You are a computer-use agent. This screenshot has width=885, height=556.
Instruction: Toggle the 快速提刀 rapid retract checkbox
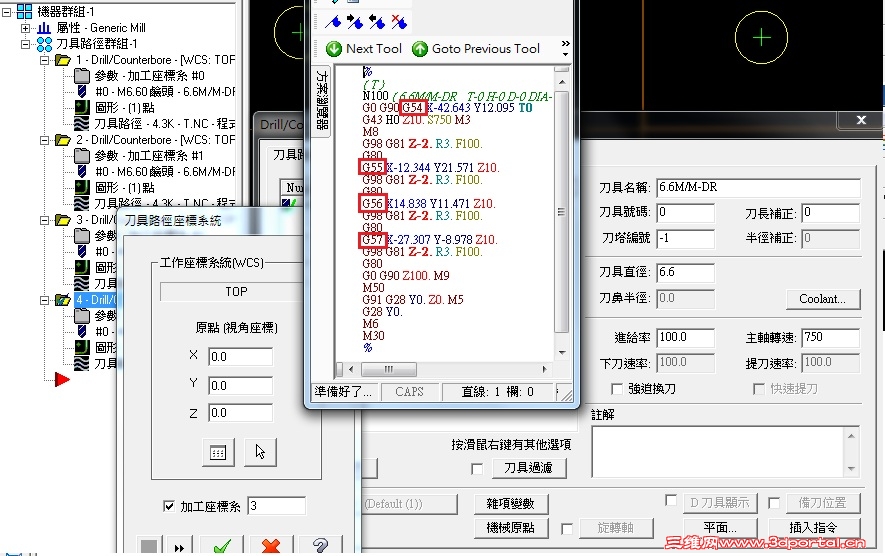coord(759,389)
